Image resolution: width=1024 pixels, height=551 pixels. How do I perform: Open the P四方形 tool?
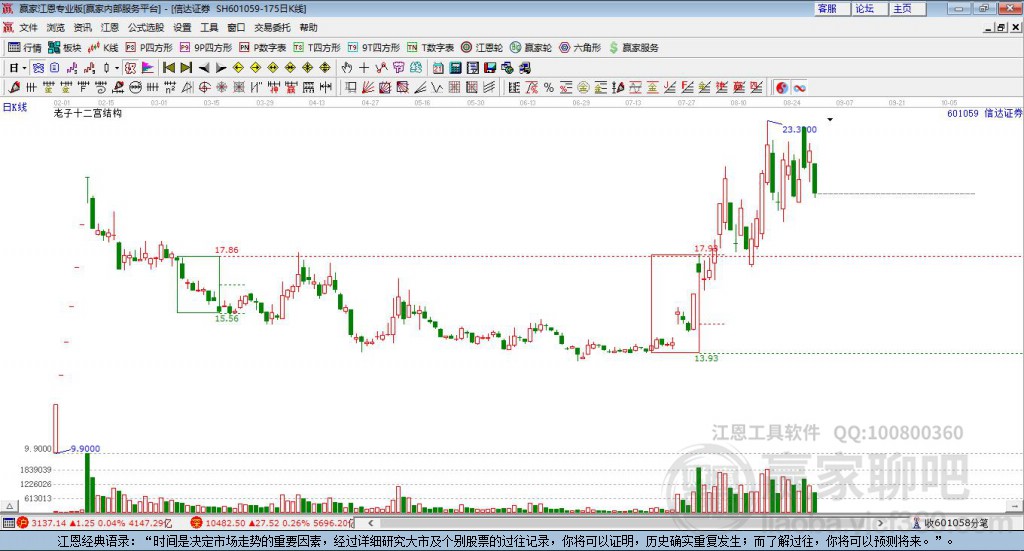click(149, 48)
